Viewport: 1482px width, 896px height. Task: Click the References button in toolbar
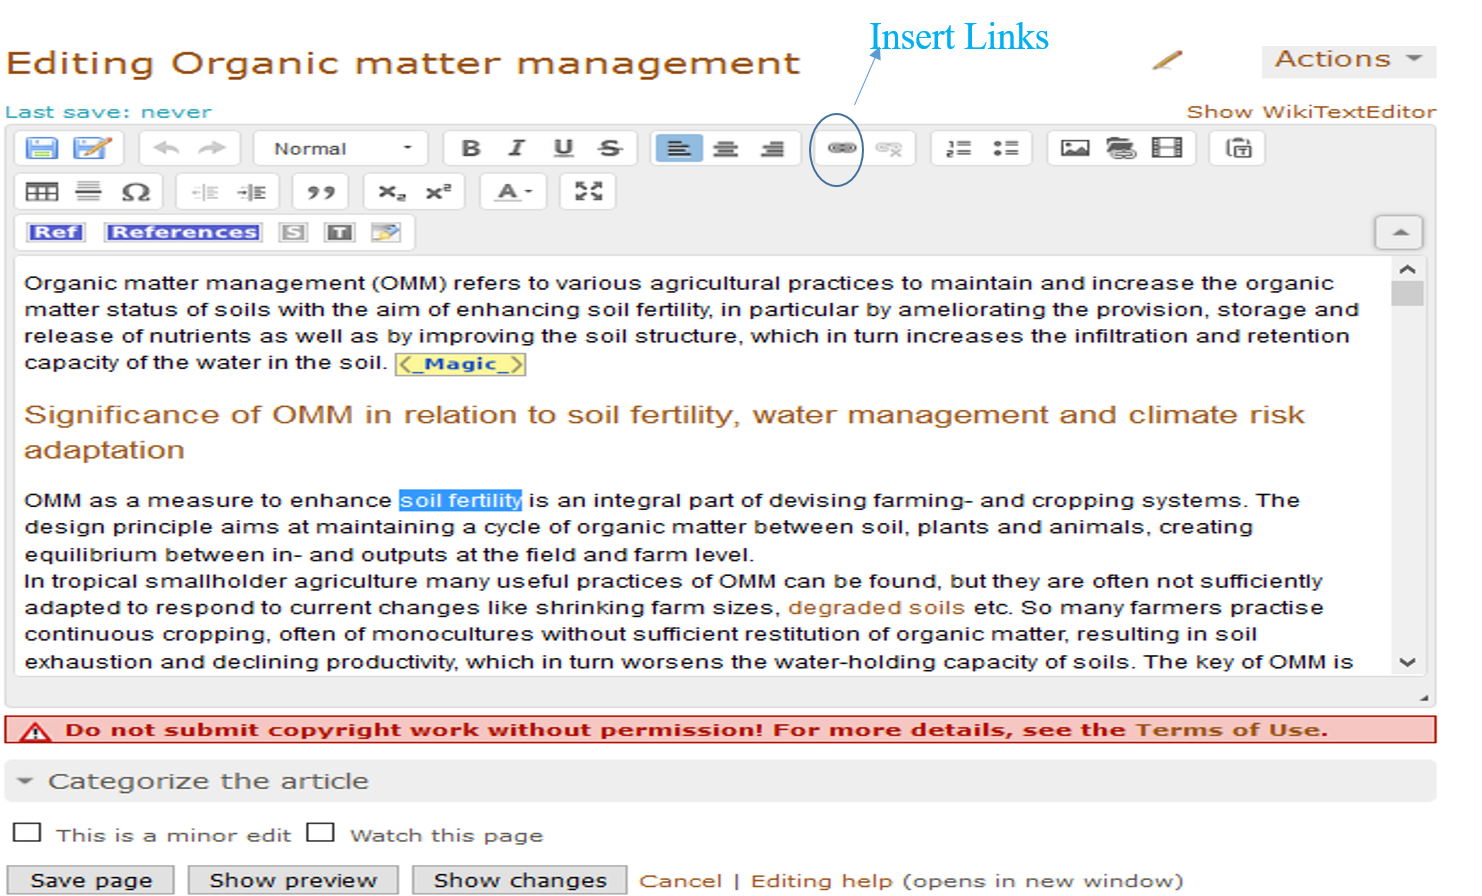tap(183, 232)
